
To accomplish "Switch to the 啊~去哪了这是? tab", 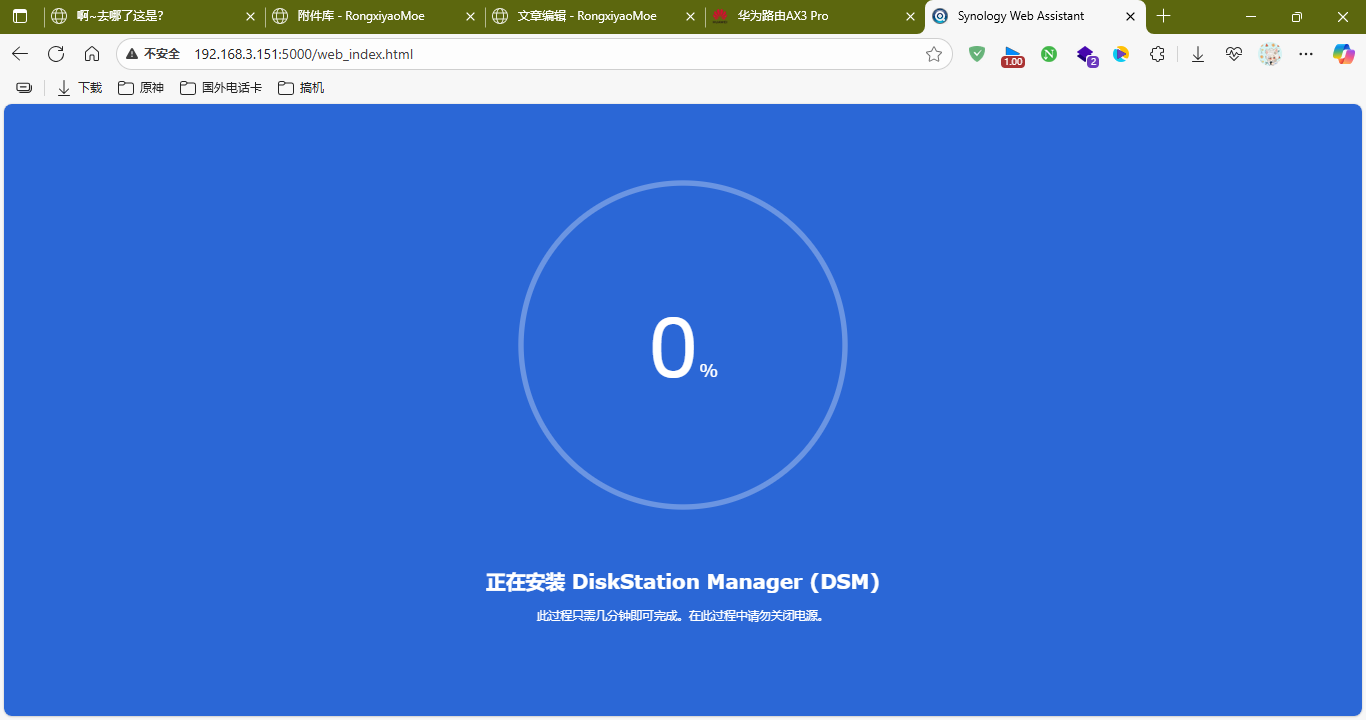I will [x=153, y=16].
